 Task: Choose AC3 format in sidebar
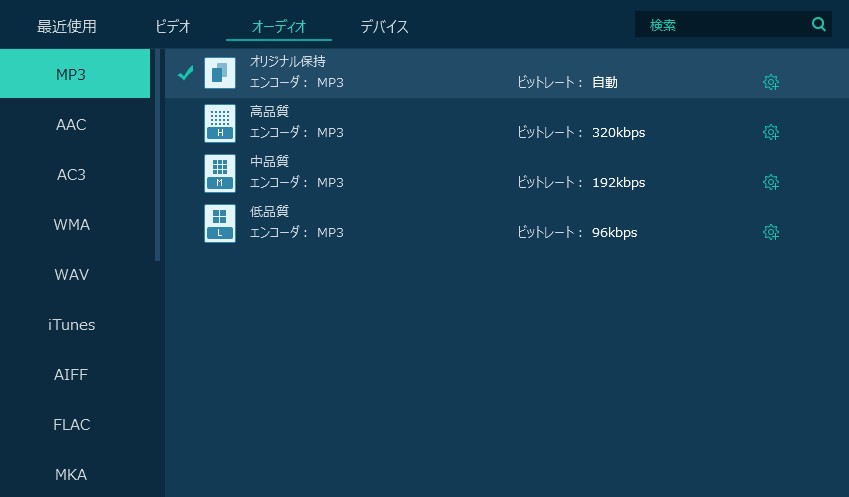[x=71, y=174]
